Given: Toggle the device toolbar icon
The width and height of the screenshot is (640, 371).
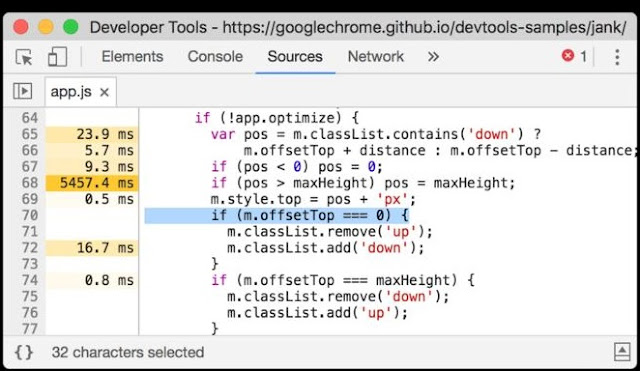Looking at the screenshot, I should 57,57.
